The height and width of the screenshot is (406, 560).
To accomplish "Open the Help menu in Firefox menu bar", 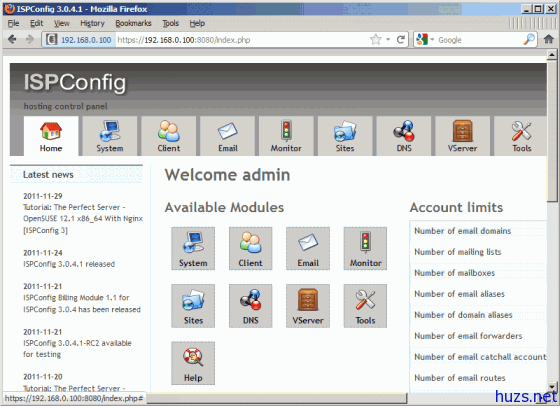I will click(197, 23).
